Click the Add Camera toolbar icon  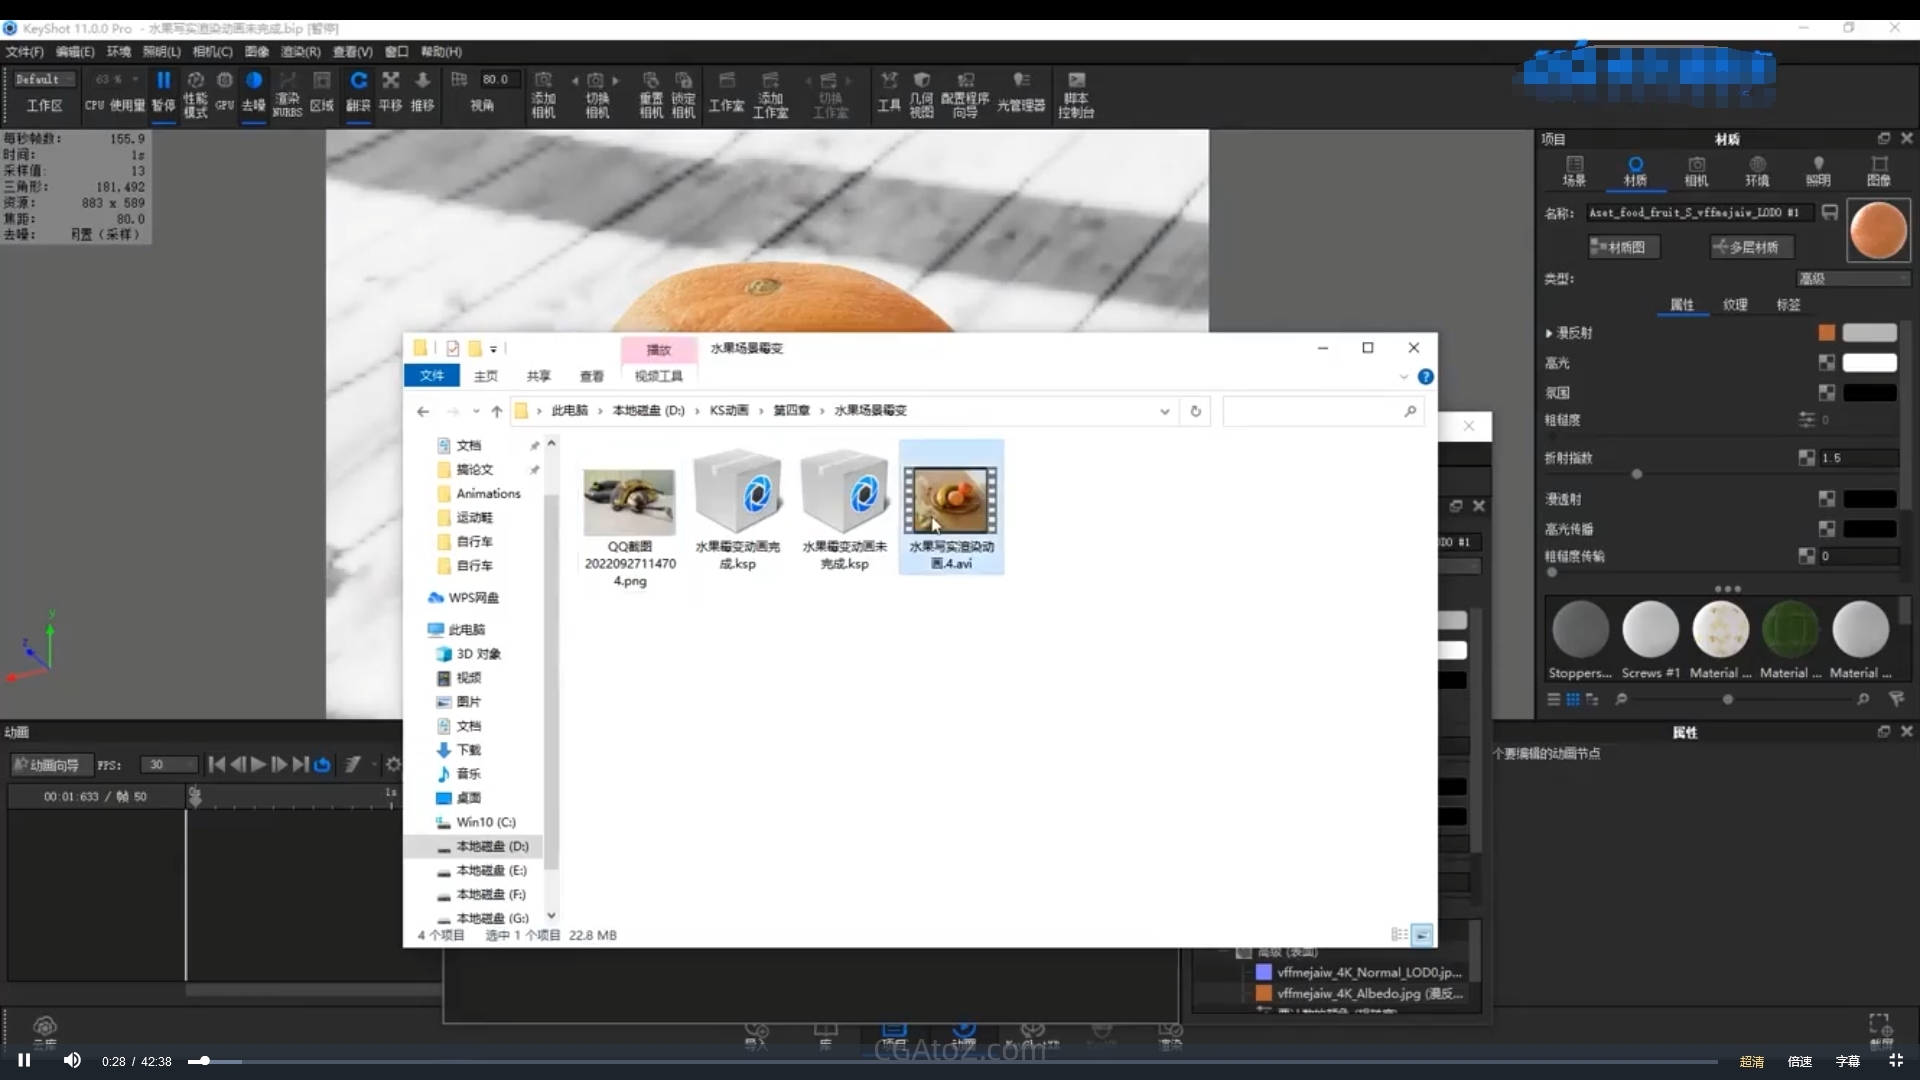point(543,82)
